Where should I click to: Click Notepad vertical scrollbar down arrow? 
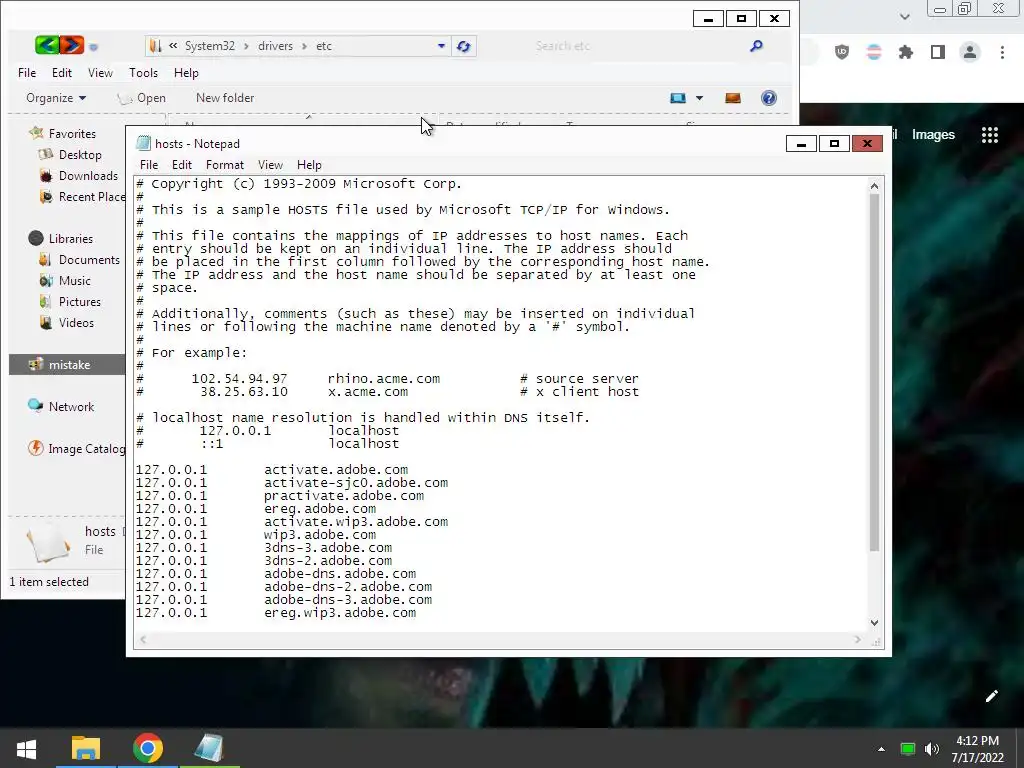coord(874,623)
